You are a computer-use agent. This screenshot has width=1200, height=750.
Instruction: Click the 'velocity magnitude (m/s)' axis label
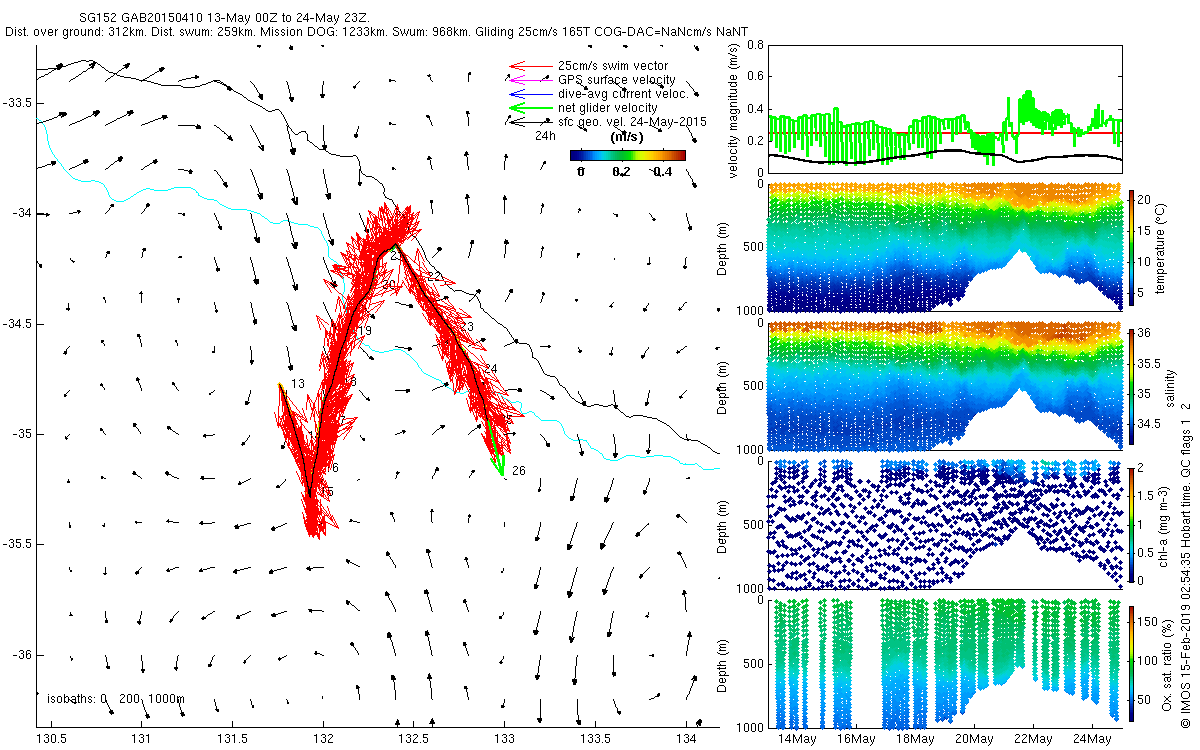(734, 111)
